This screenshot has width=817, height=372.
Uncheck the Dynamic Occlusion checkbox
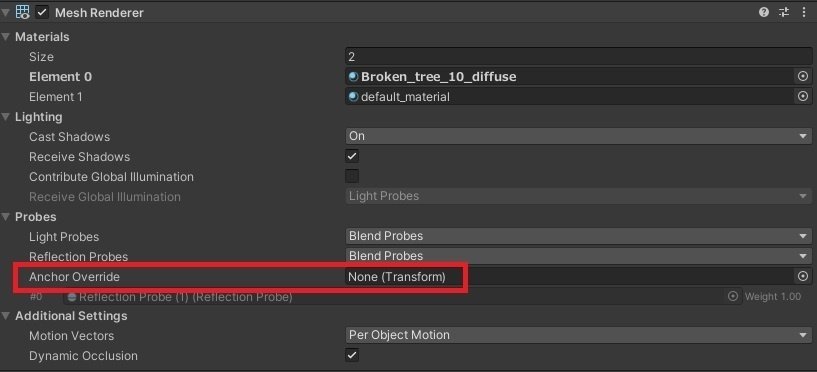(352, 355)
